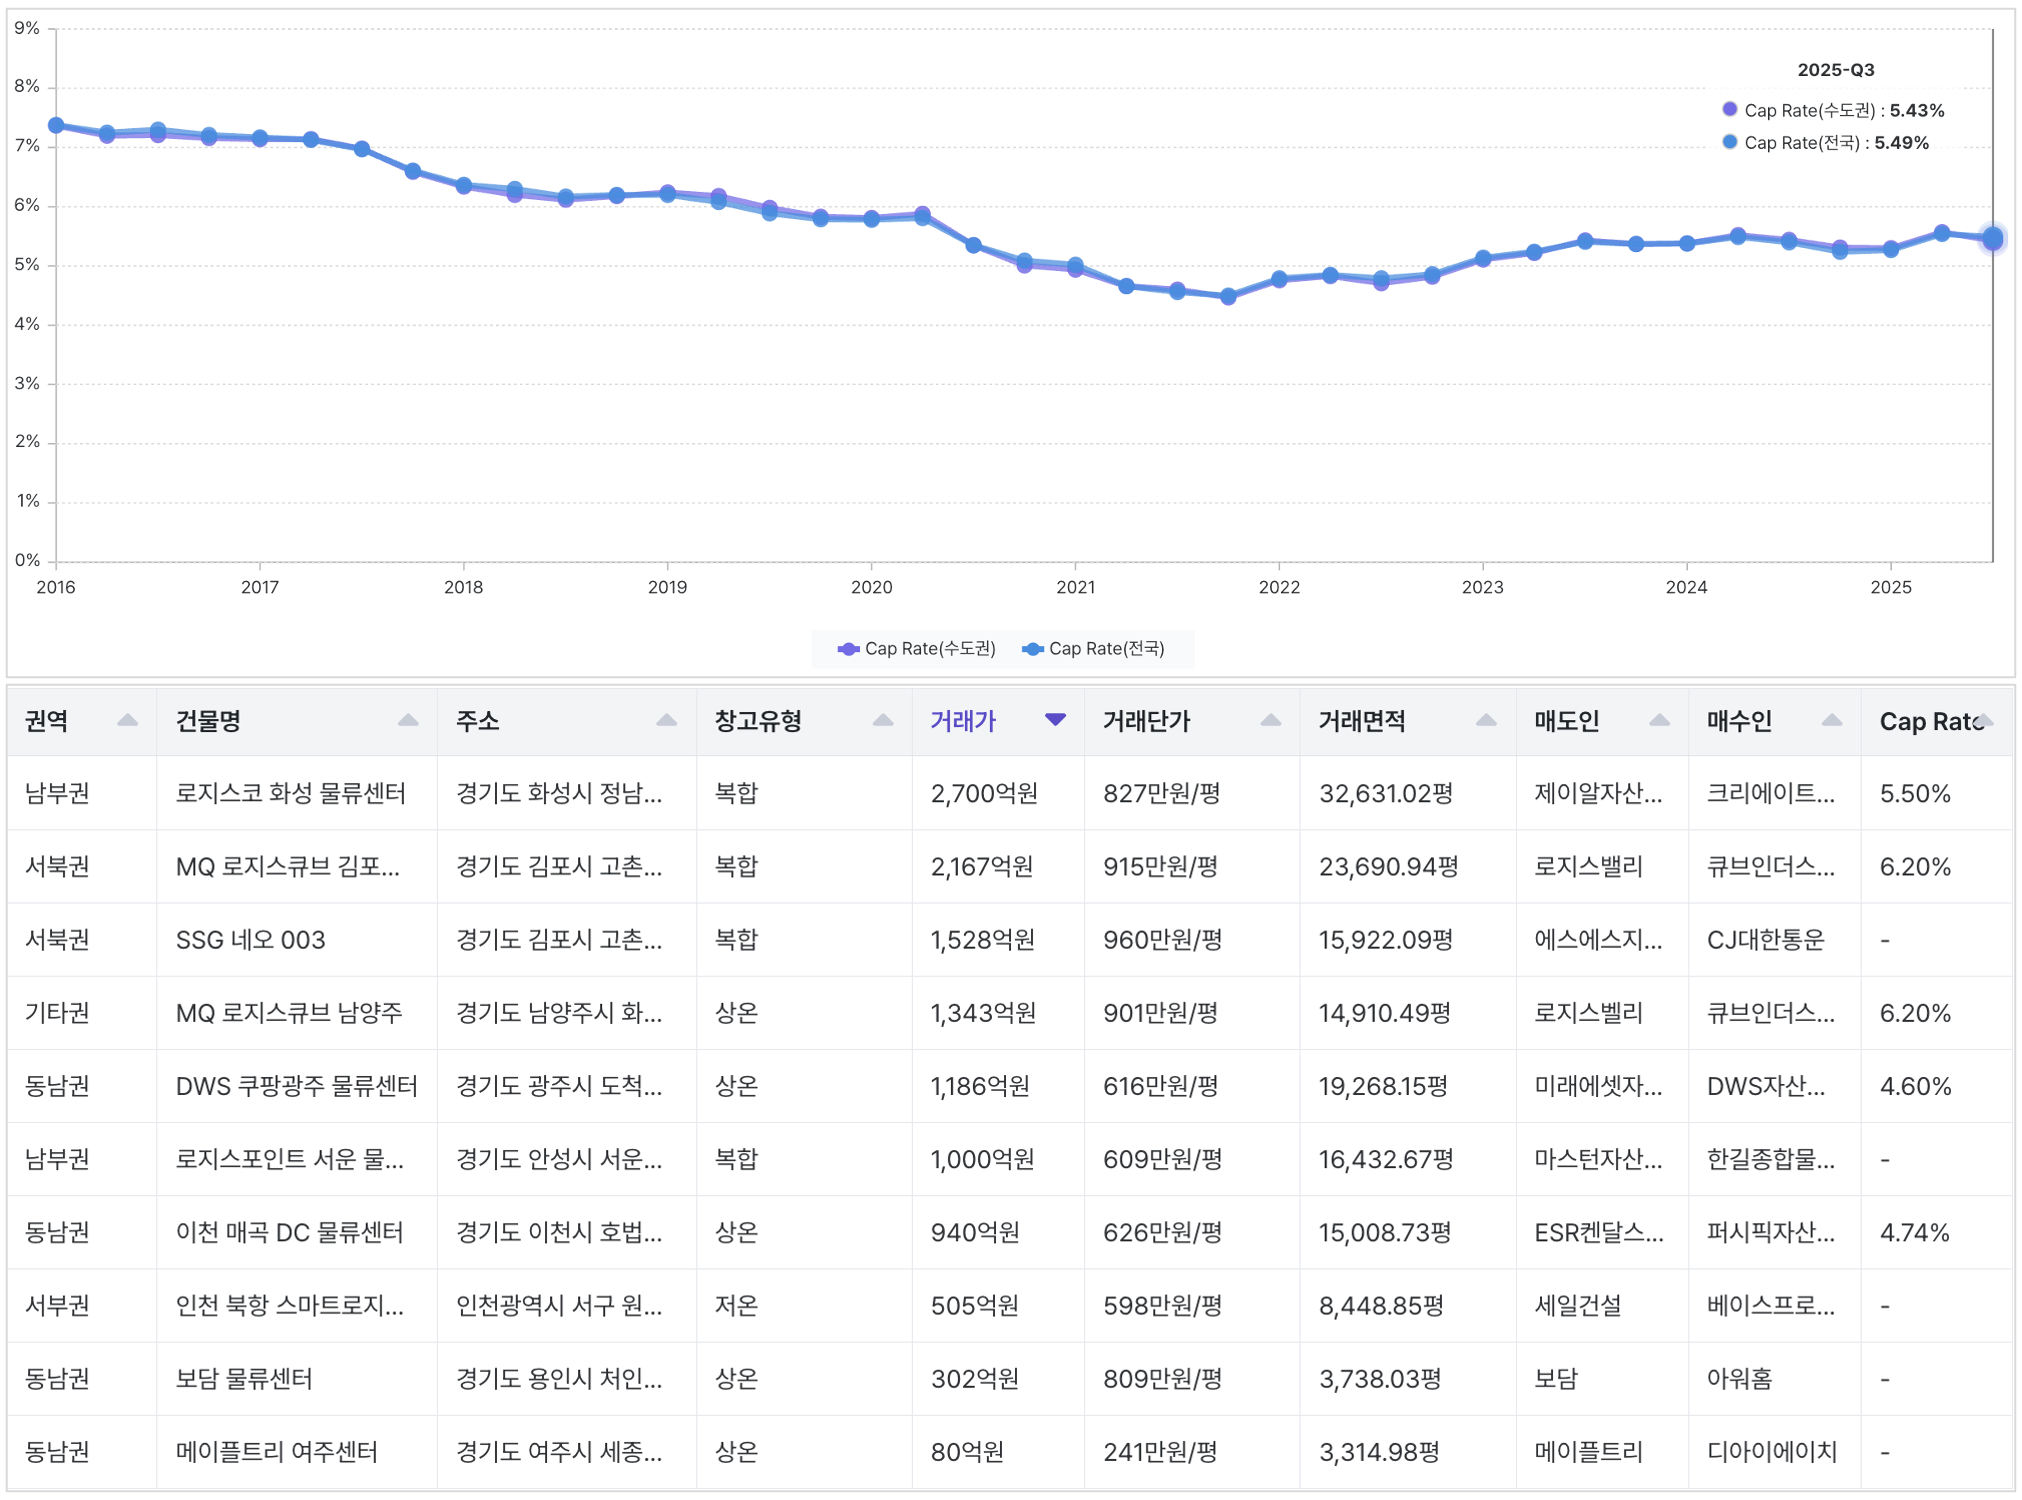Toggle Cap Rate(수도권) legend series
The image size is (2022, 1500).
(x=917, y=649)
